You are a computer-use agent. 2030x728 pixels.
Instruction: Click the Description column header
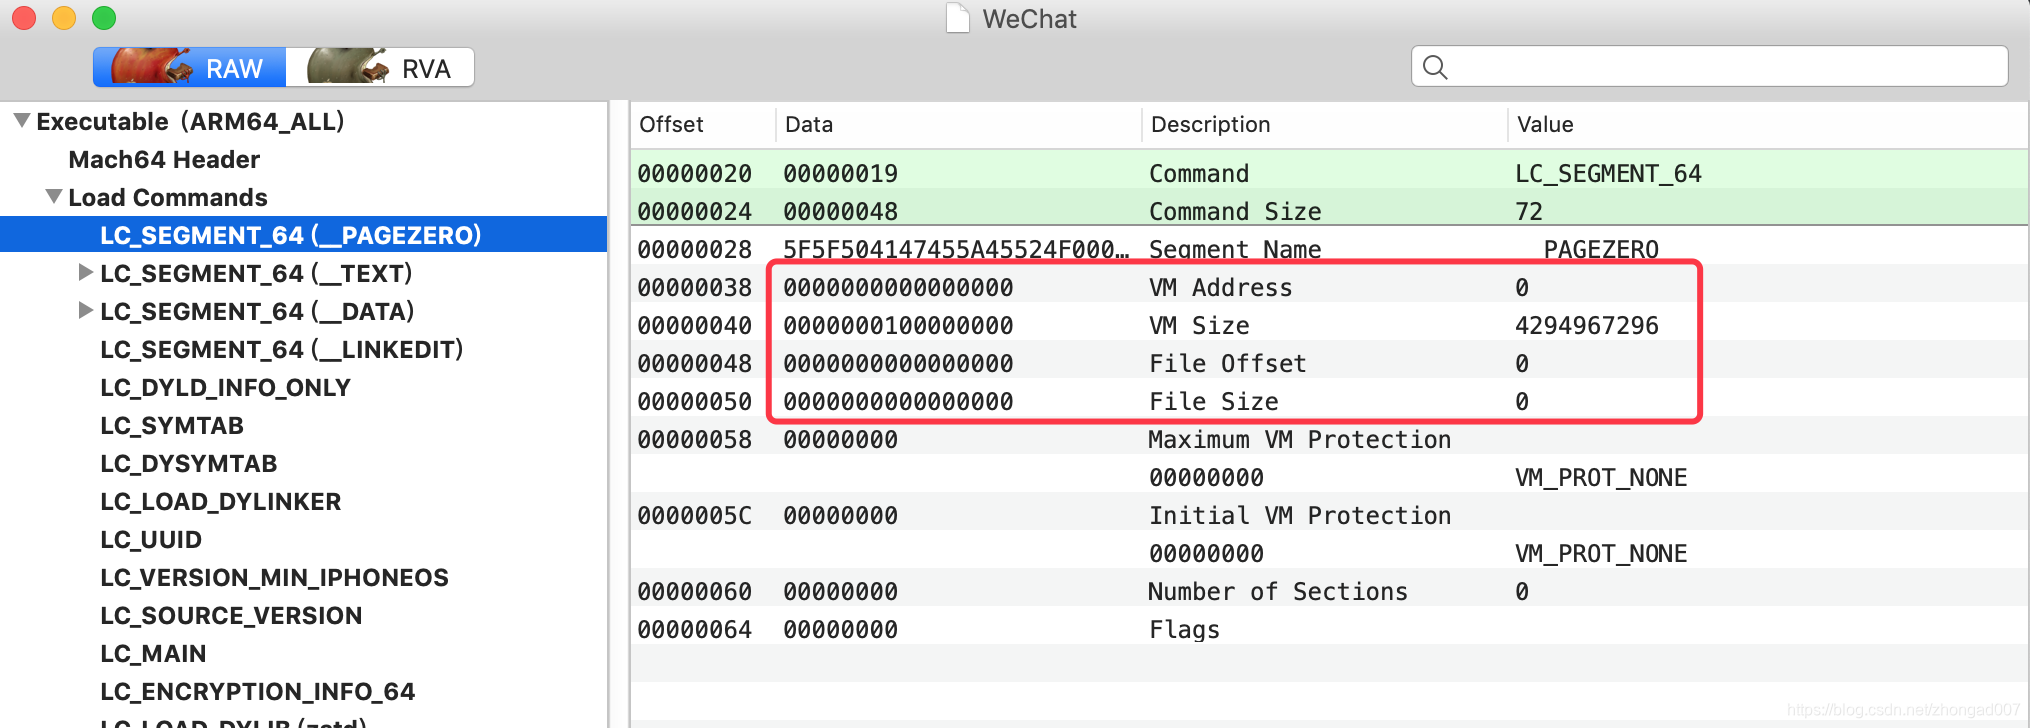[x=1324, y=124]
